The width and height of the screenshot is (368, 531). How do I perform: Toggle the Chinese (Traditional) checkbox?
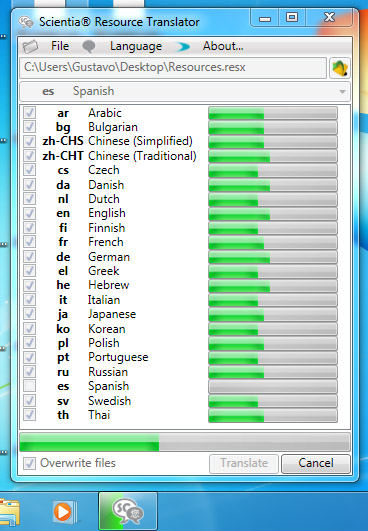point(29,155)
